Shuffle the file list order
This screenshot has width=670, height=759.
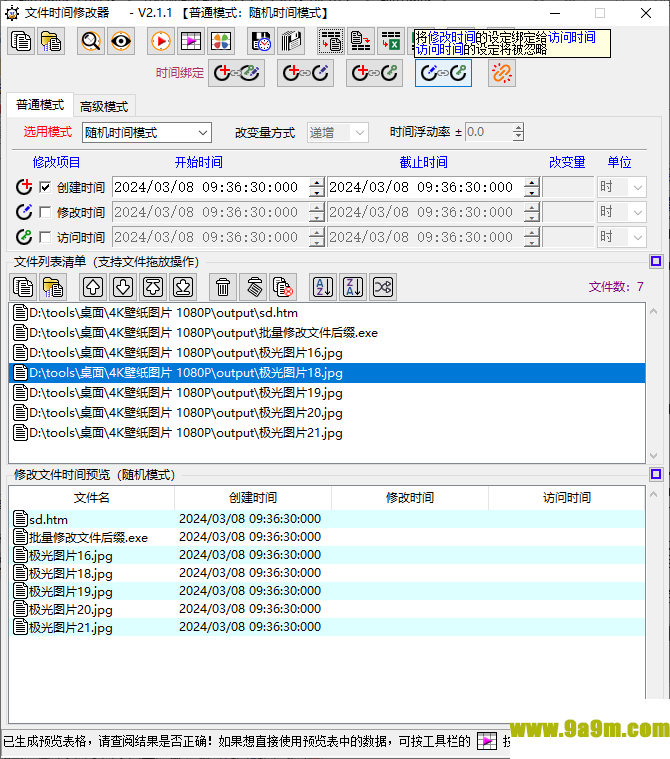point(383,287)
